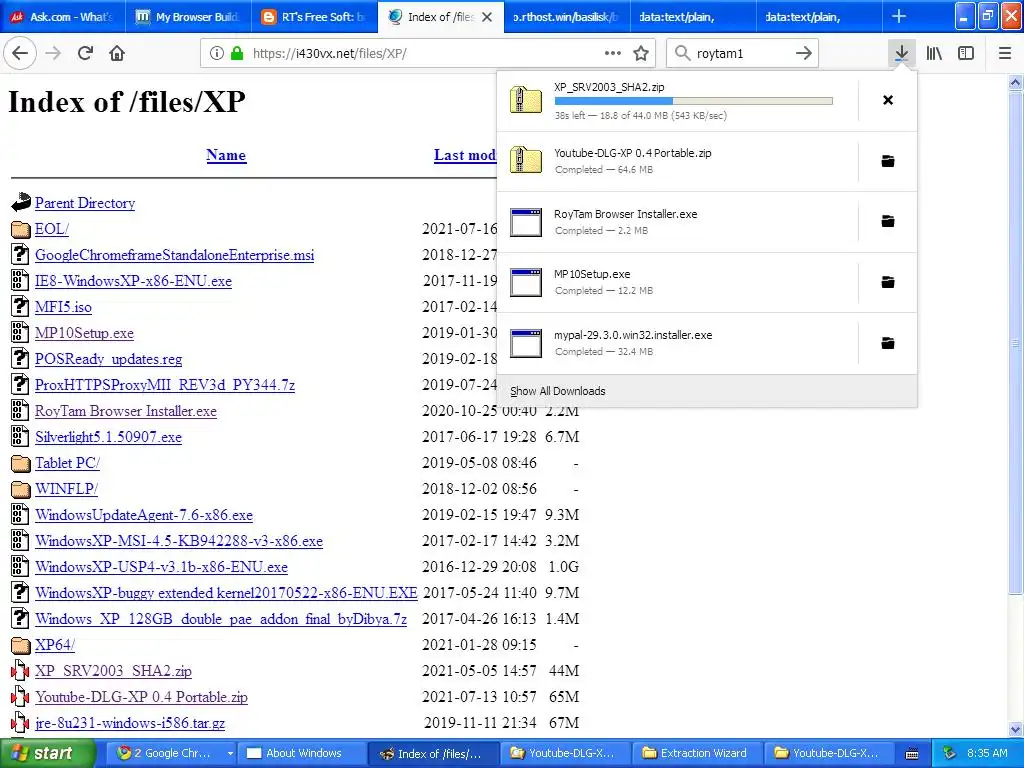The height and width of the screenshot is (768, 1024).
Task: Open mypal-29.3.0.win32.installer.exe download entry
Action: pyautogui.click(x=677, y=343)
